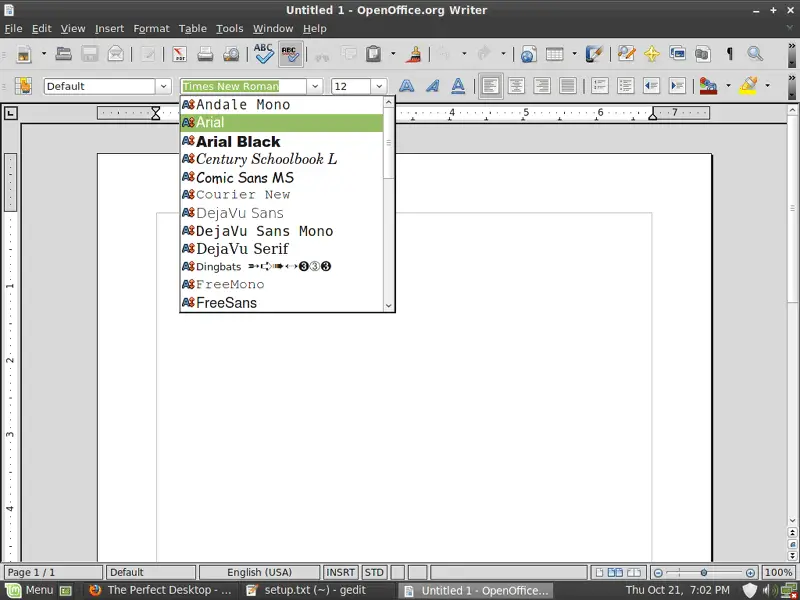
Task: Open the Font Size dropdown
Action: click(x=379, y=86)
